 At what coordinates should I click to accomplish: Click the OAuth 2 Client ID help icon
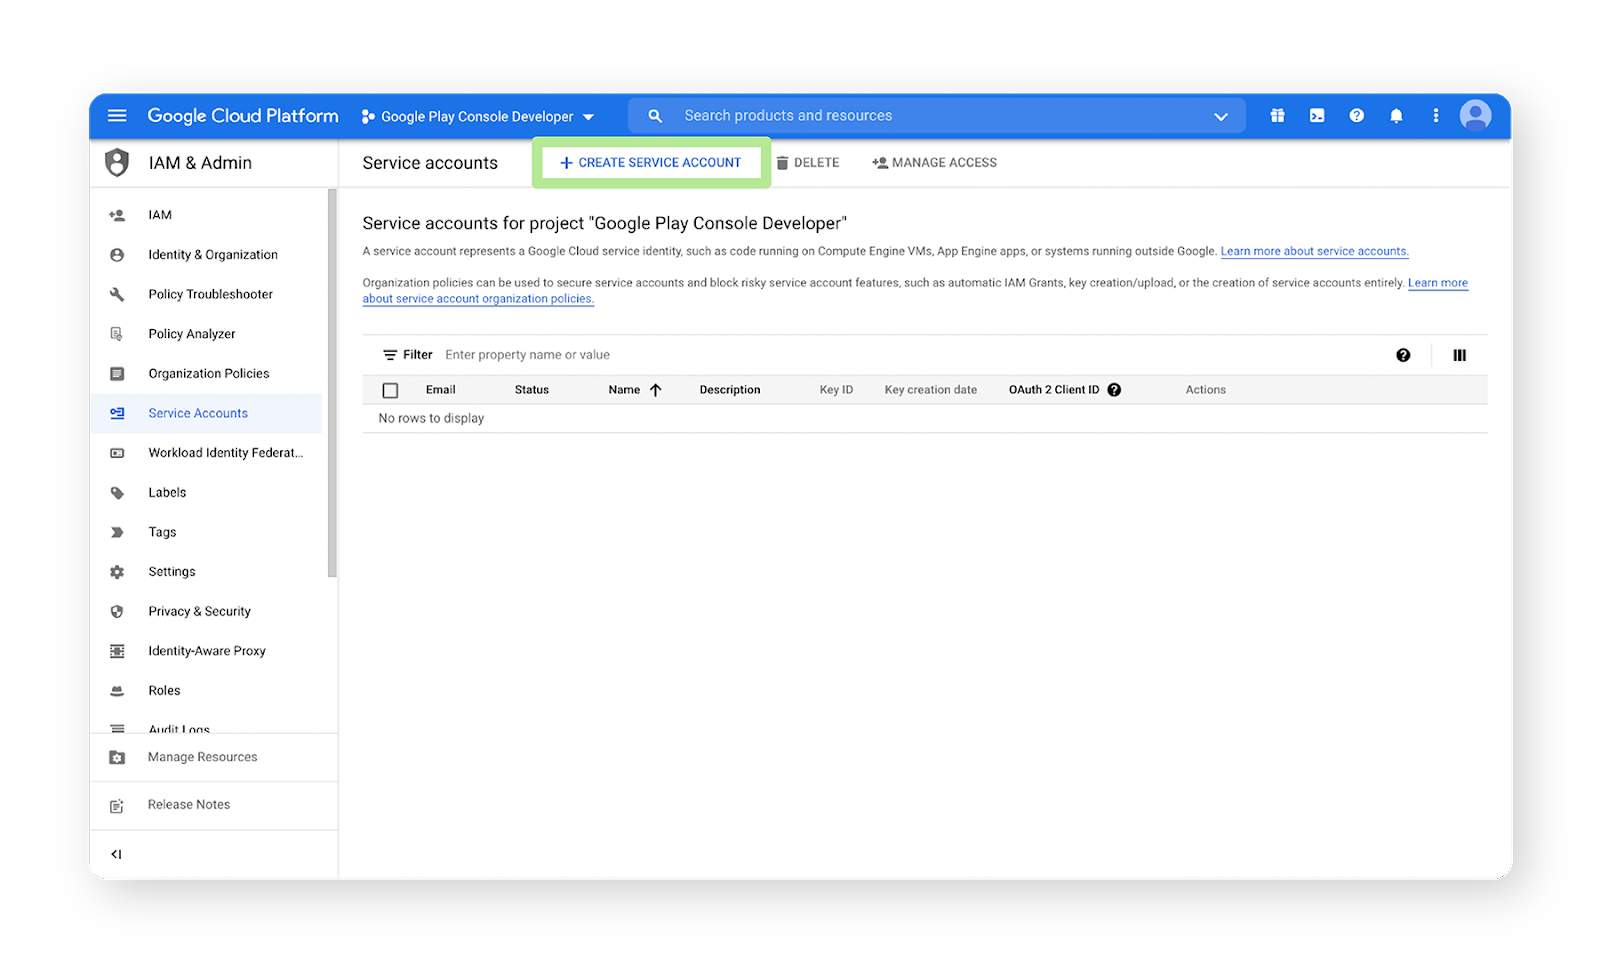[x=1114, y=389]
